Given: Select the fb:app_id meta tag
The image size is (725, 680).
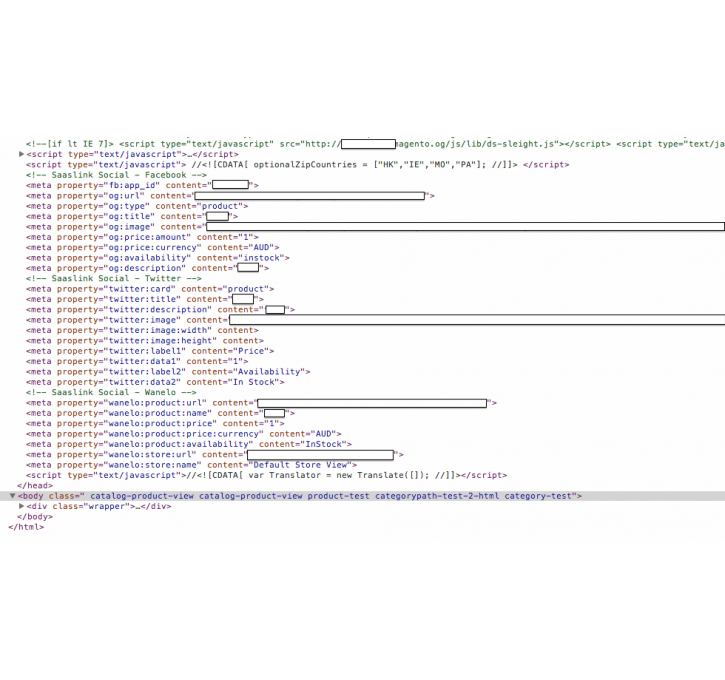Looking at the screenshot, I should click(142, 185).
